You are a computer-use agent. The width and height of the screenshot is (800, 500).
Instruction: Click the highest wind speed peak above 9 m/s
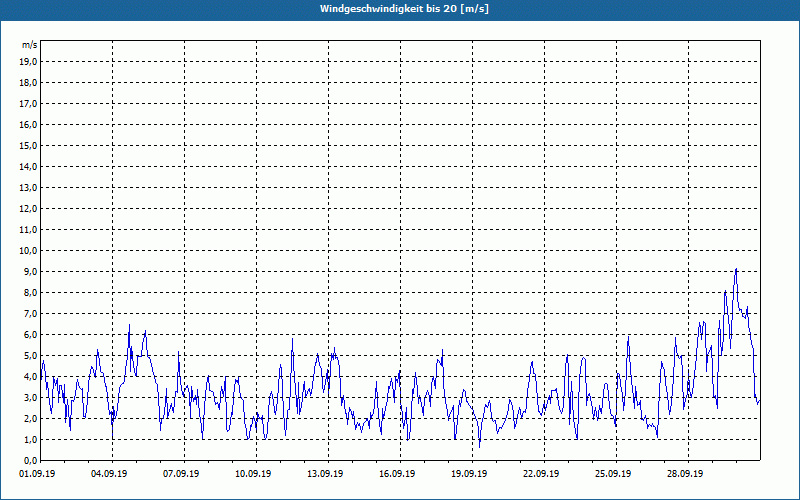coord(736,269)
